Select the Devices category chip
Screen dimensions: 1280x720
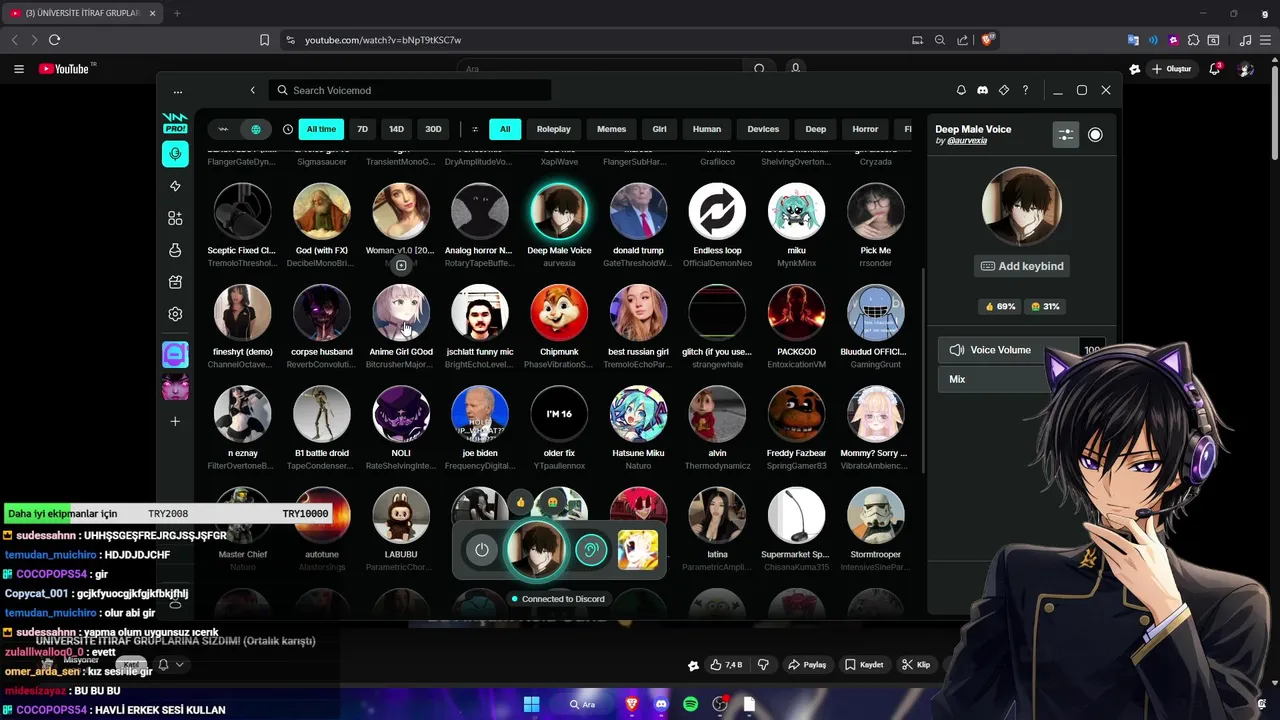763,129
